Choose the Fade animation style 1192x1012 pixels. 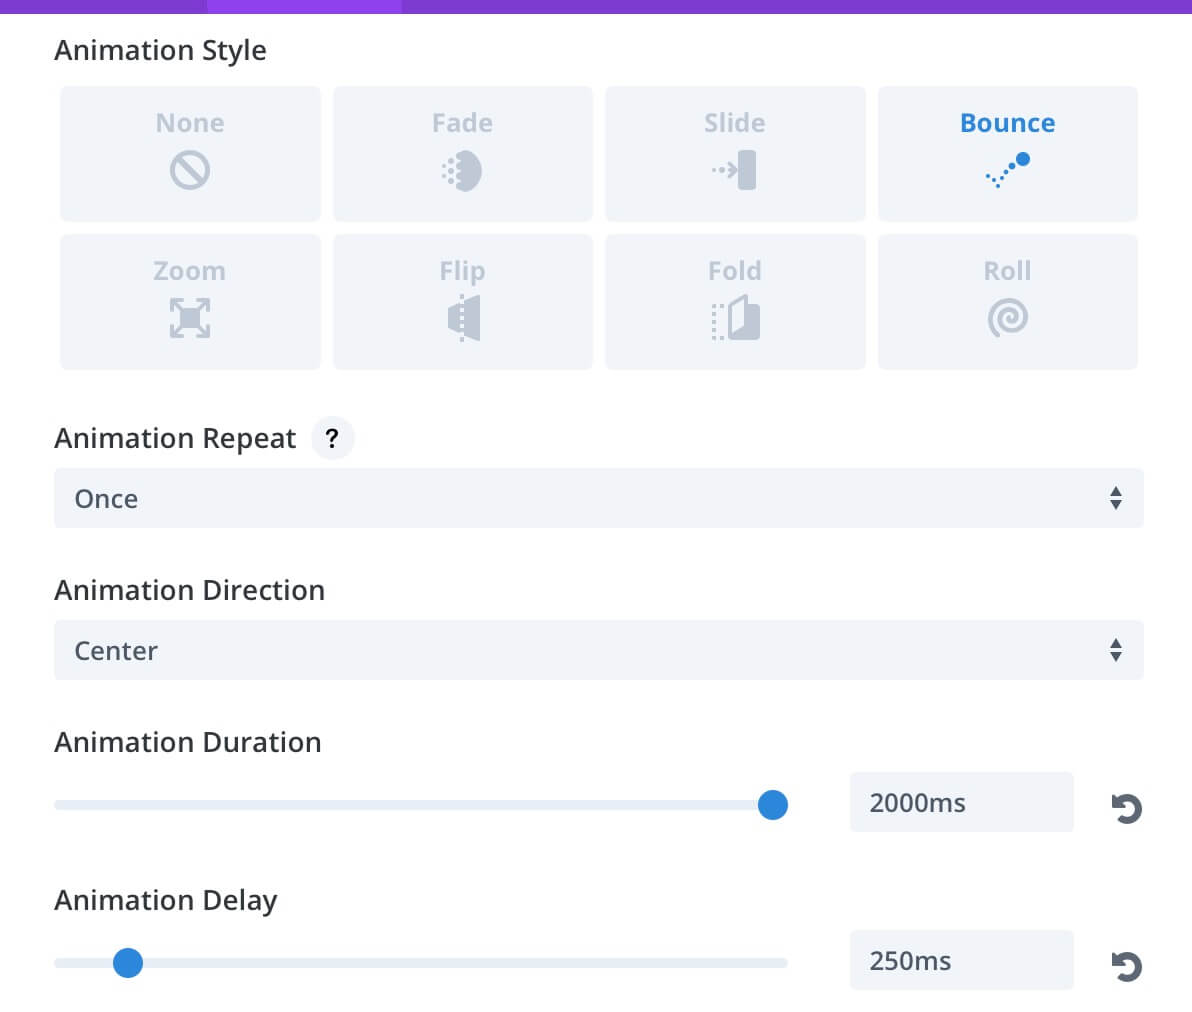click(462, 154)
